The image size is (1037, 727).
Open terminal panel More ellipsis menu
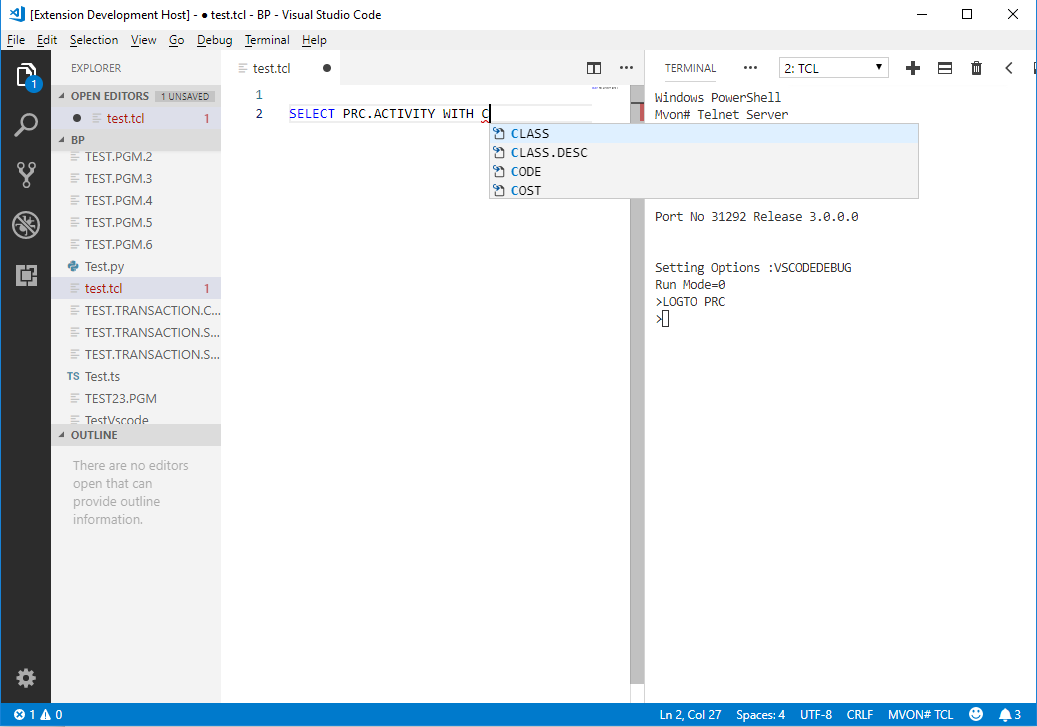[750, 67]
